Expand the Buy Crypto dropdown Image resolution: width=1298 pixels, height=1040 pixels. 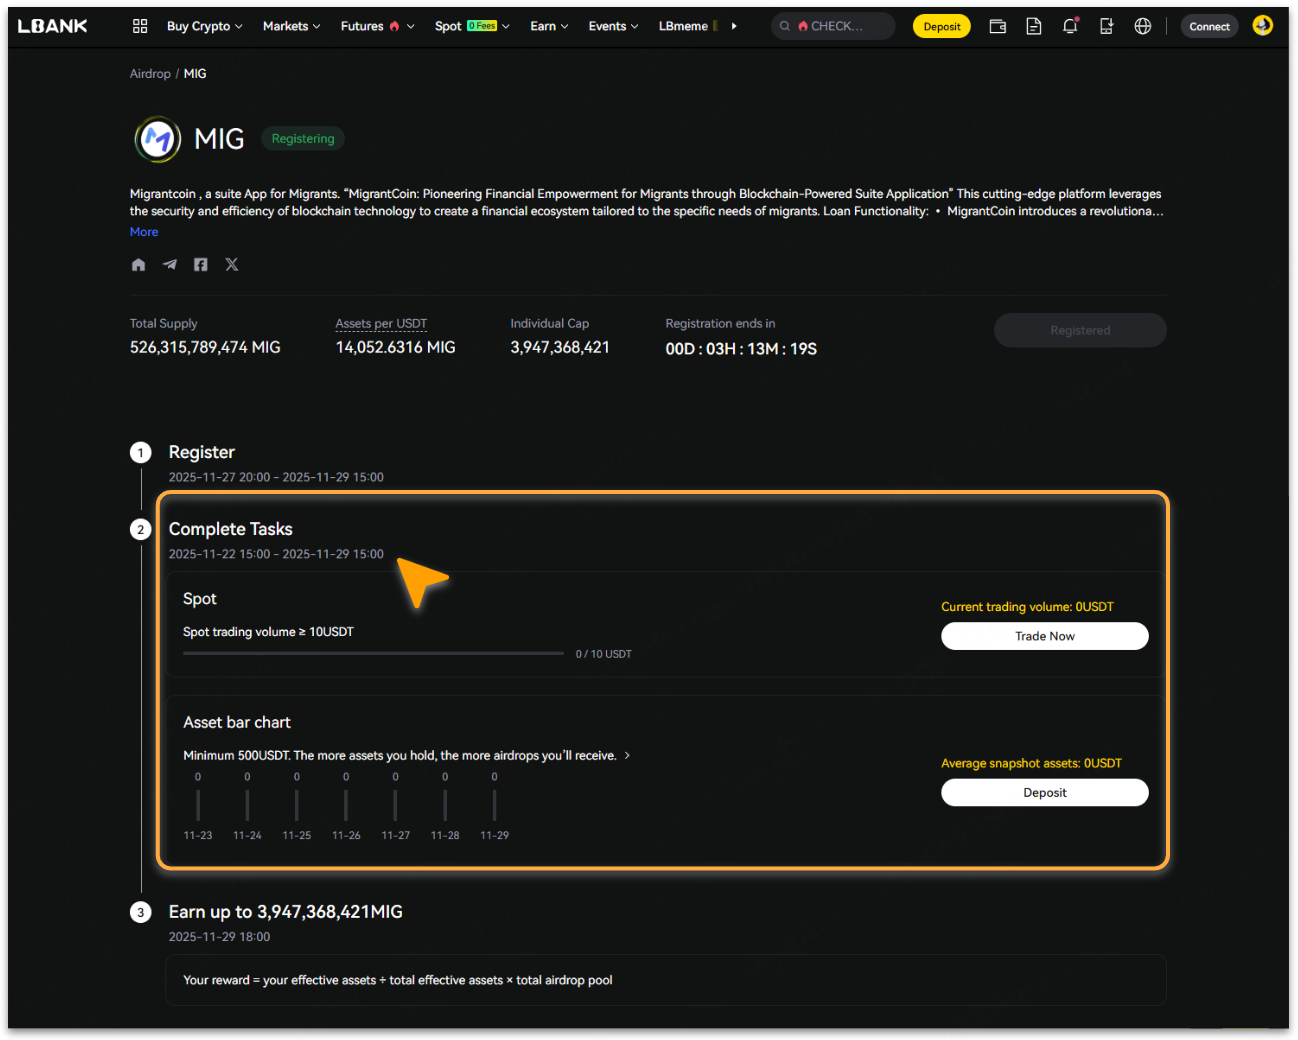[204, 27]
